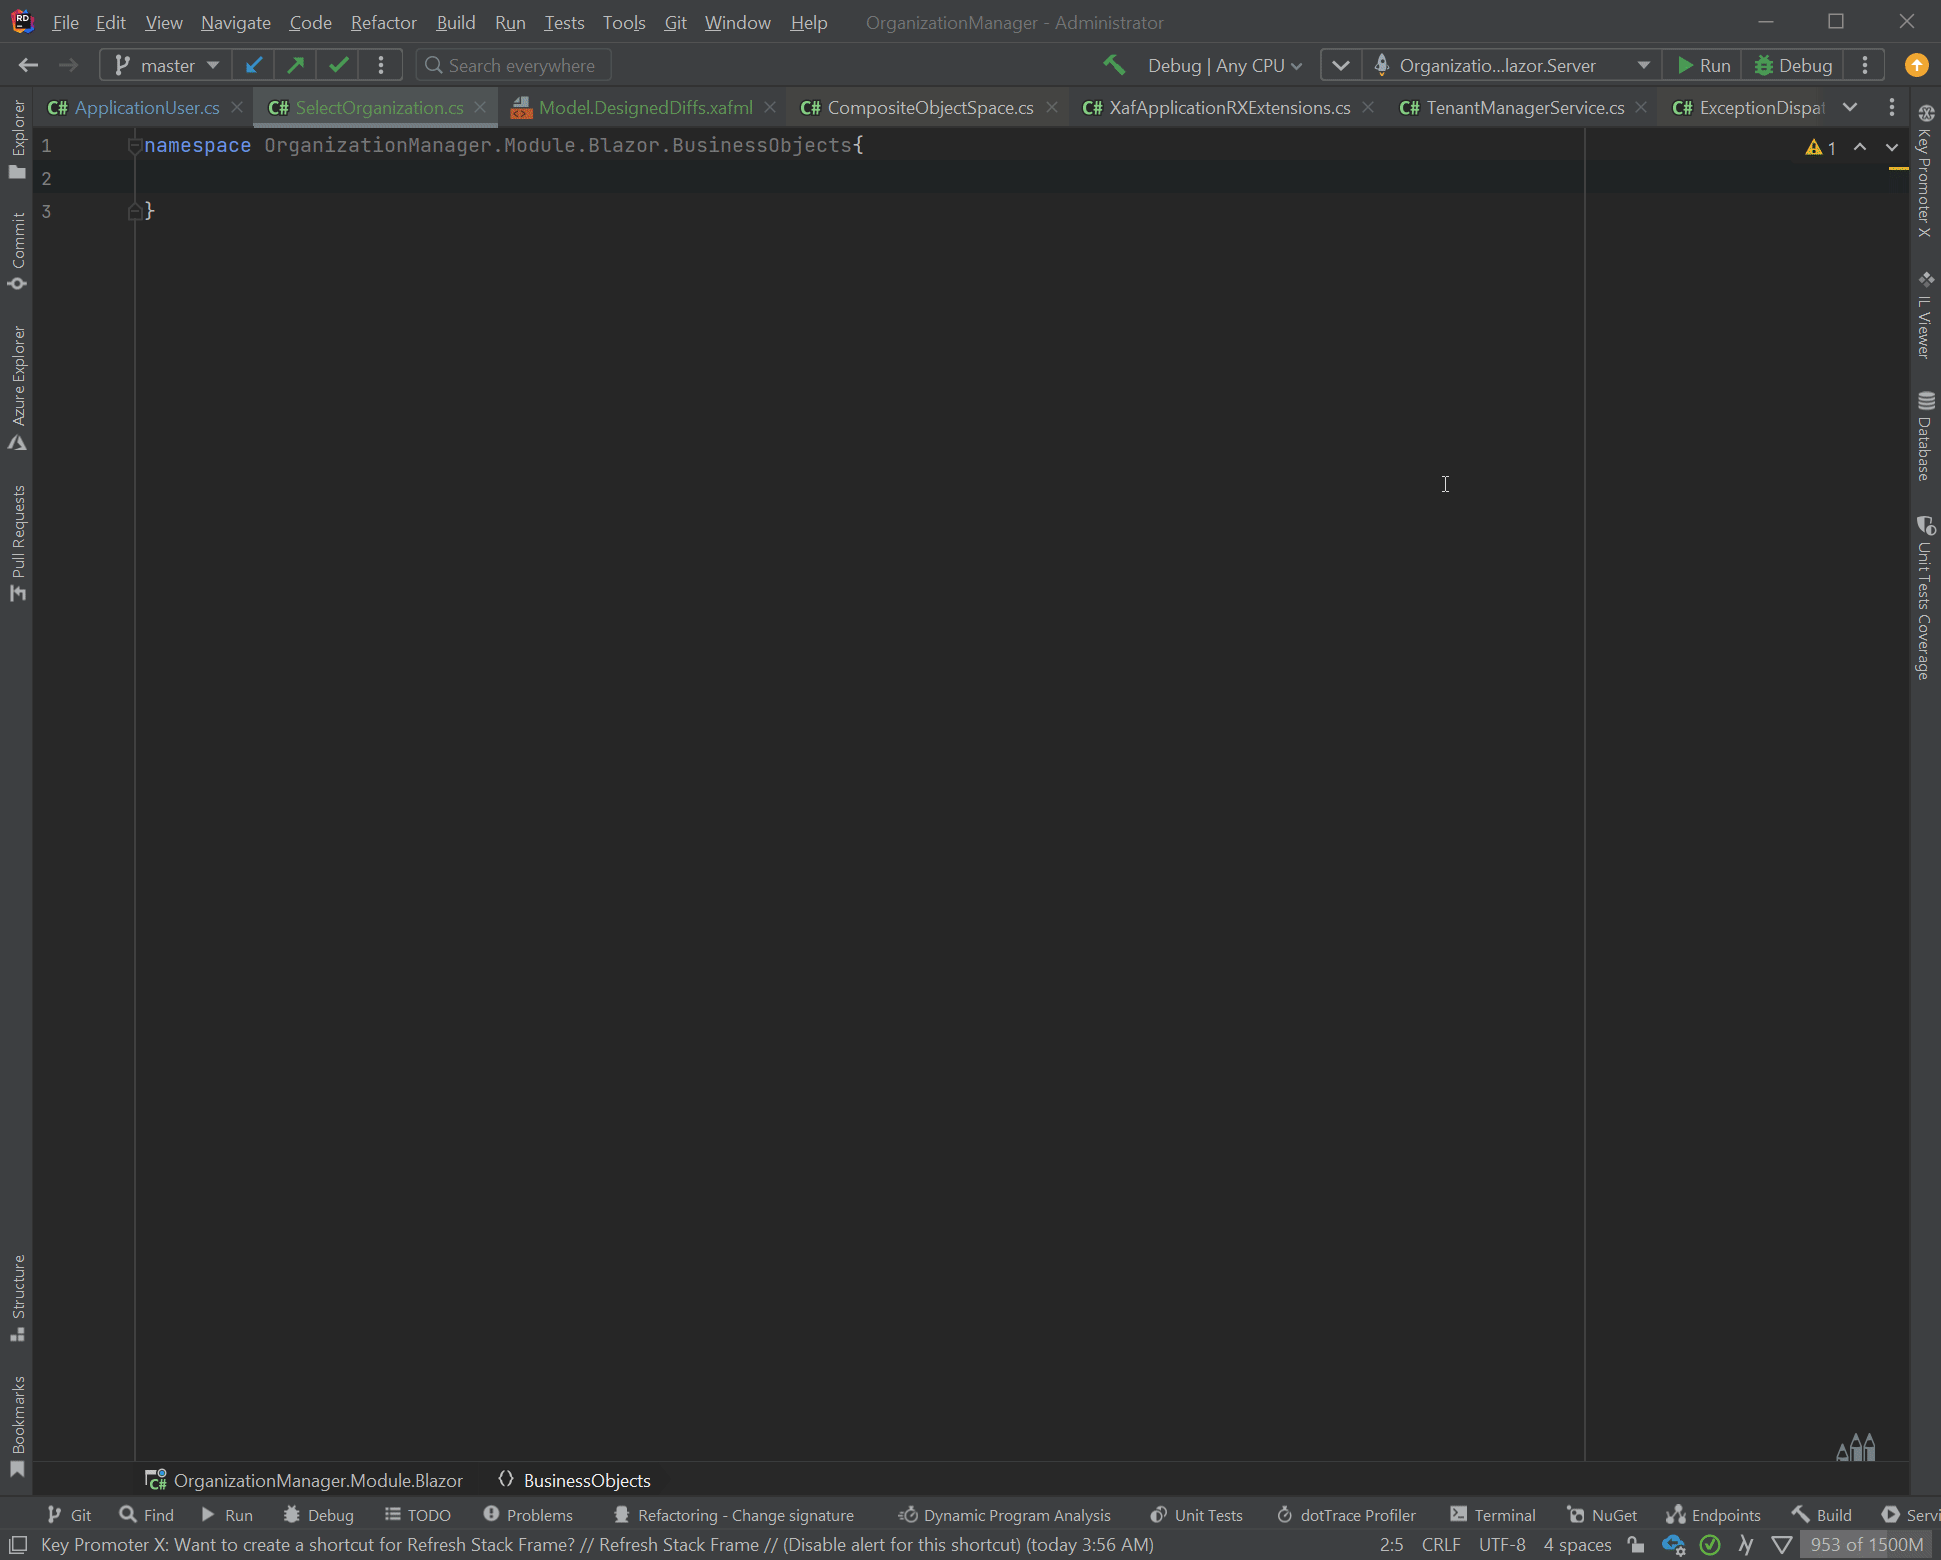
Task: Switch to the TenantManagerService.cs tab
Action: point(1524,107)
